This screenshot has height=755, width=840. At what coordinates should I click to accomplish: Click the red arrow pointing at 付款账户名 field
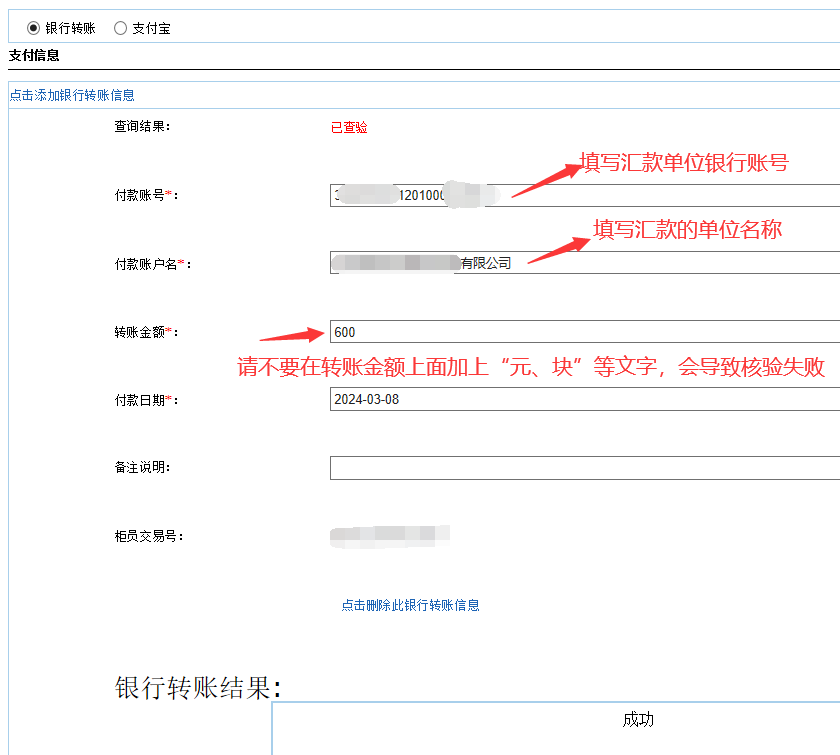557,250
